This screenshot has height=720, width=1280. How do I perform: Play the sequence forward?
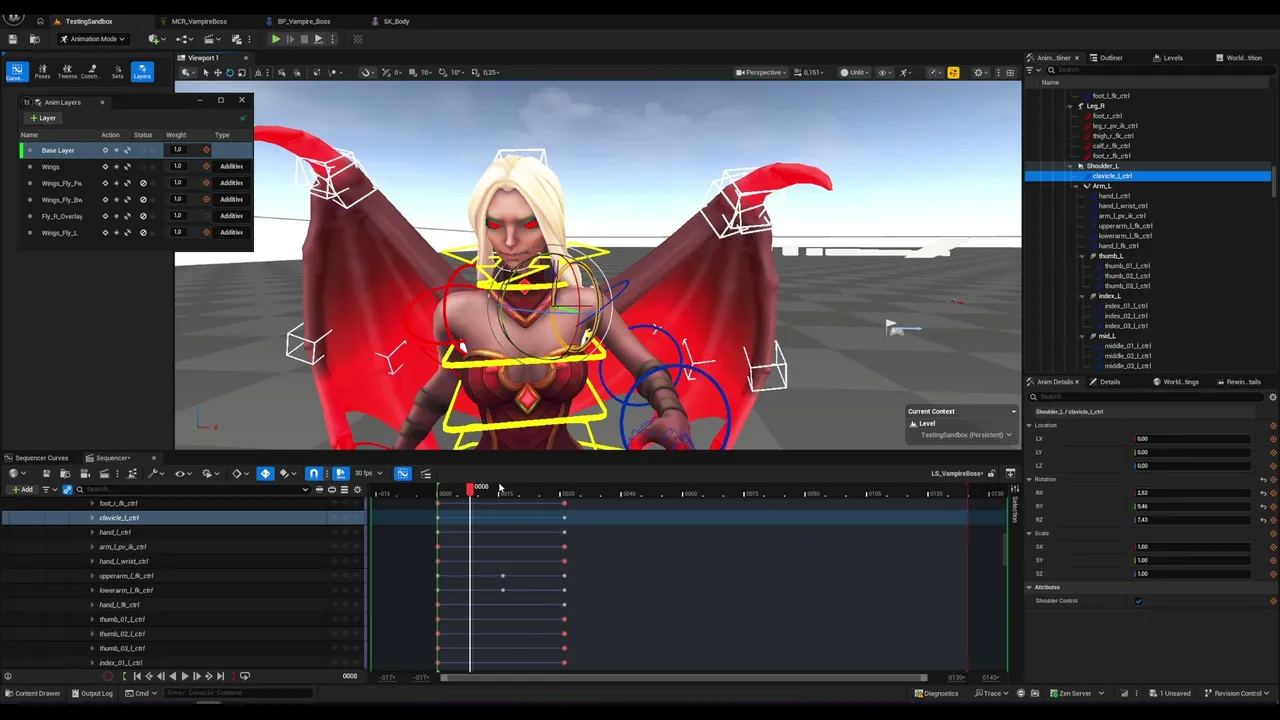184,676
